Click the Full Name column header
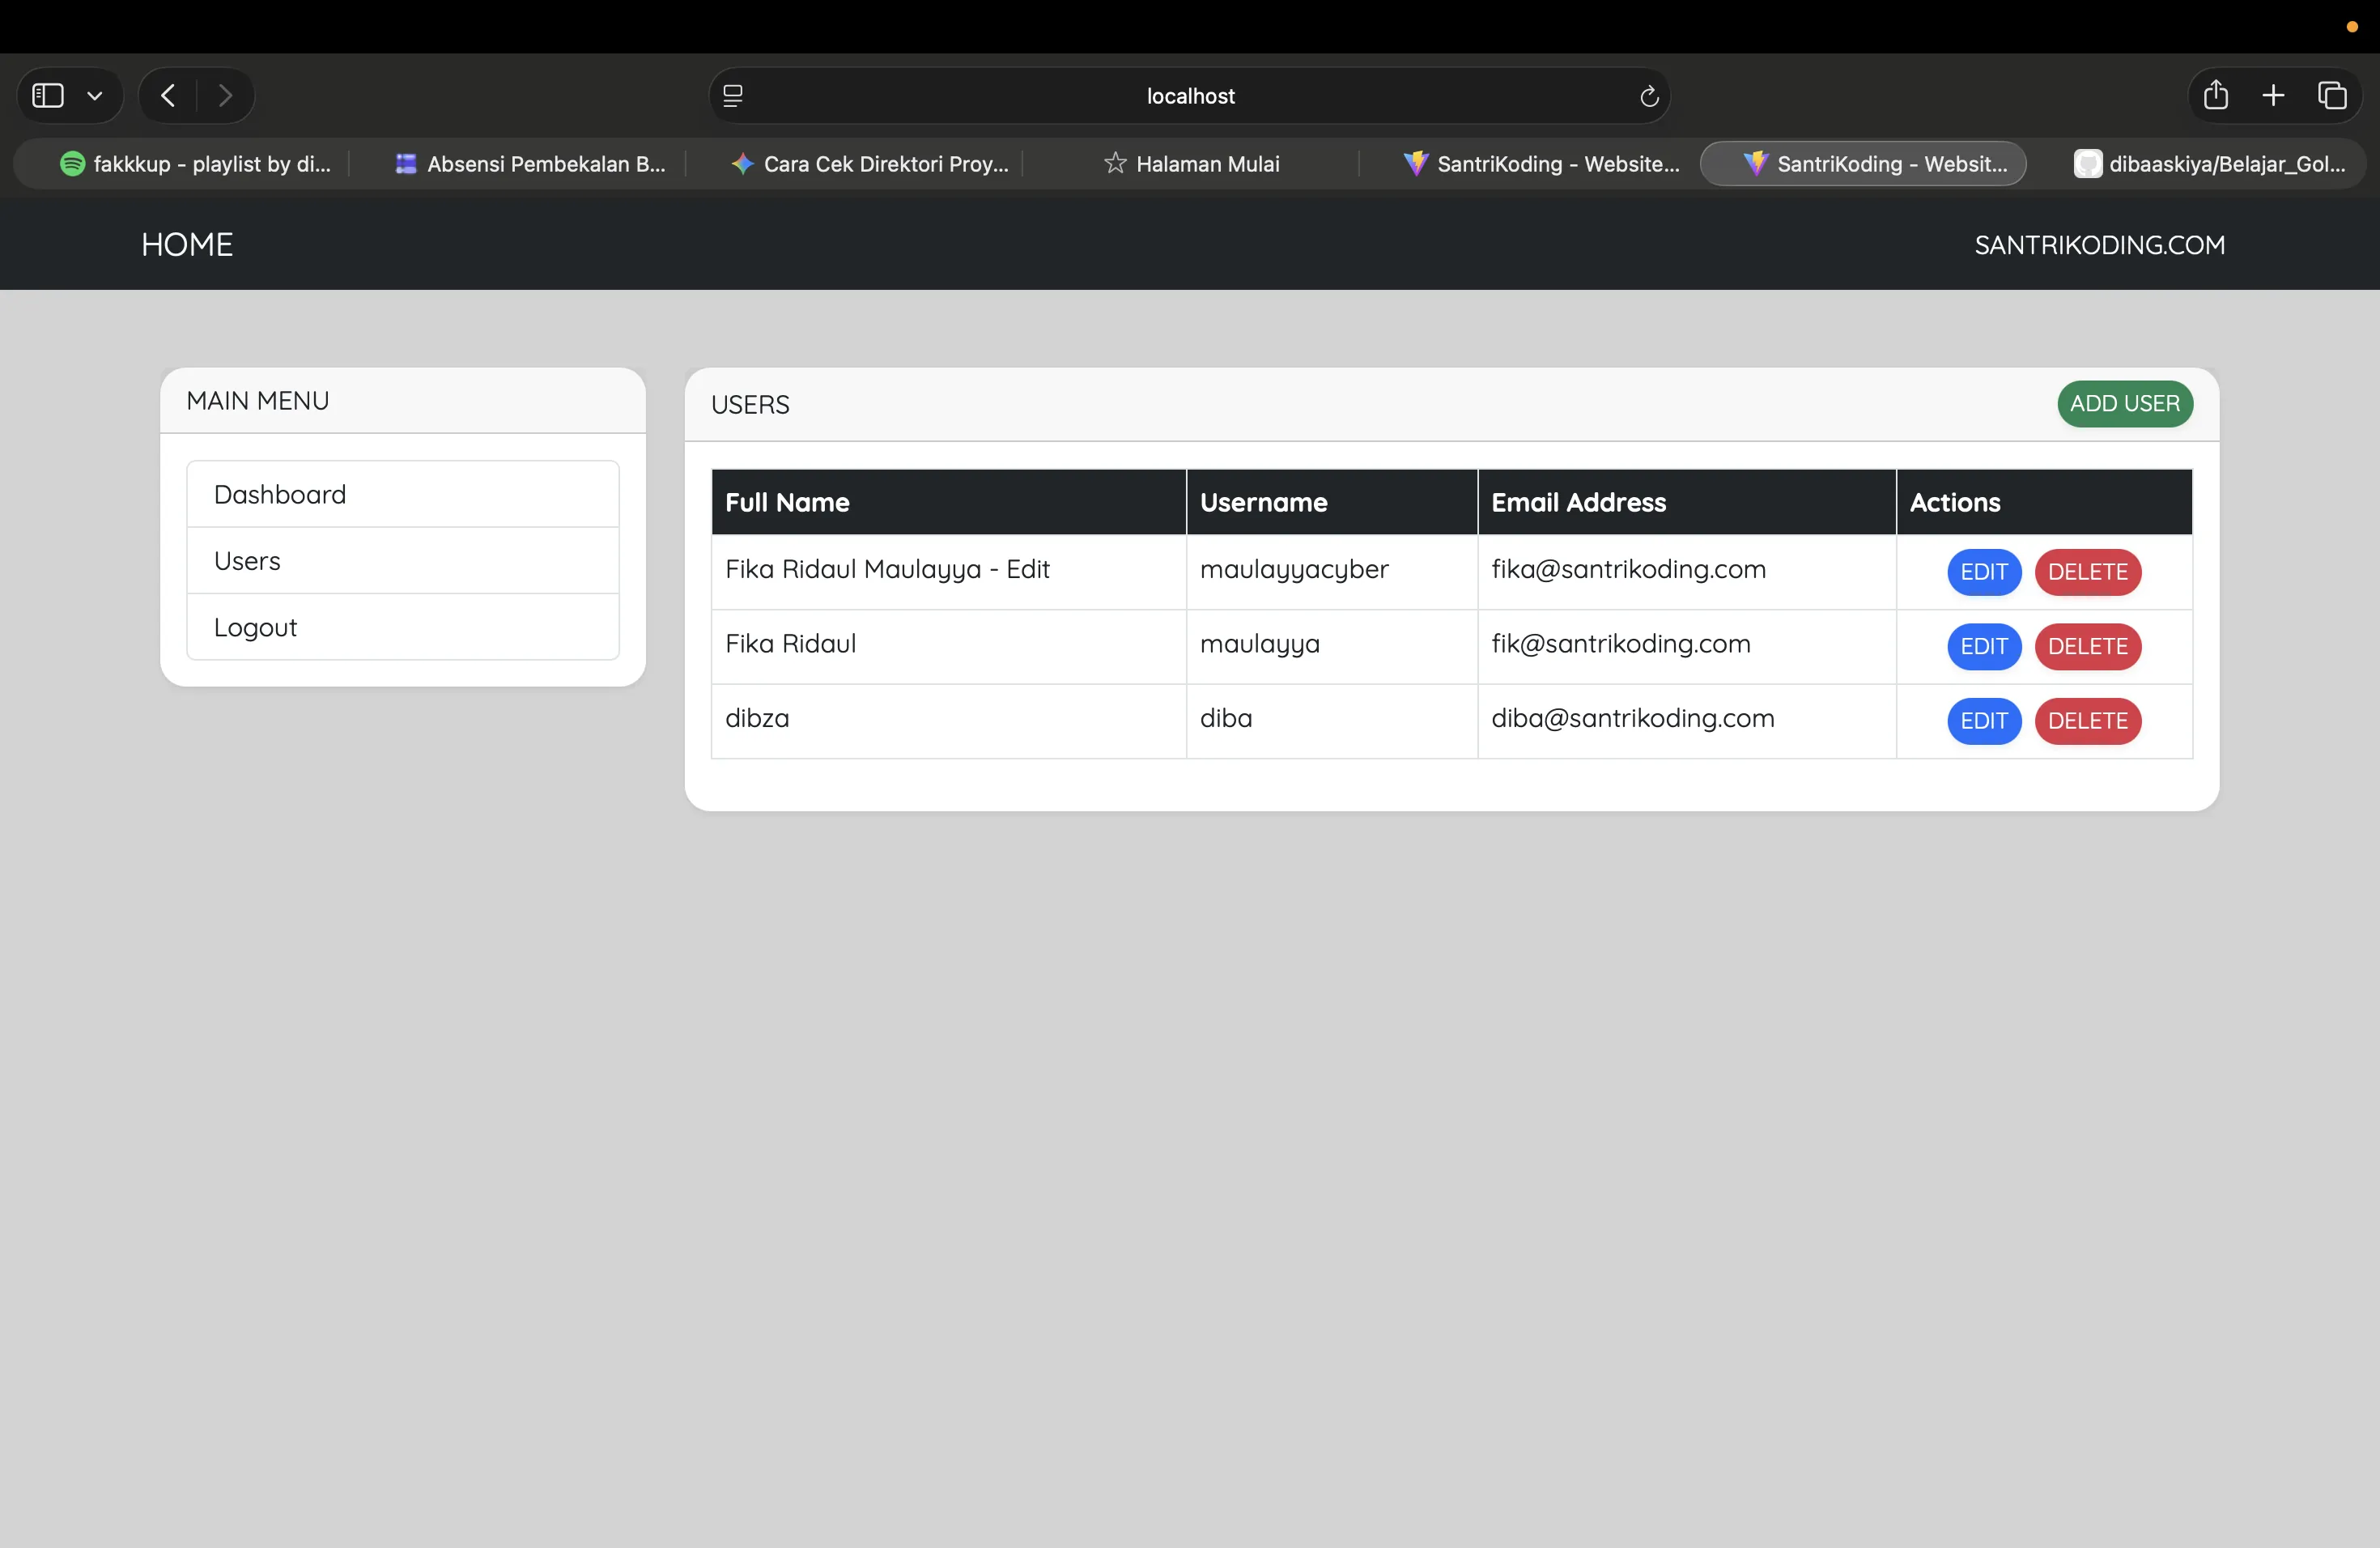 pos(949,502)
